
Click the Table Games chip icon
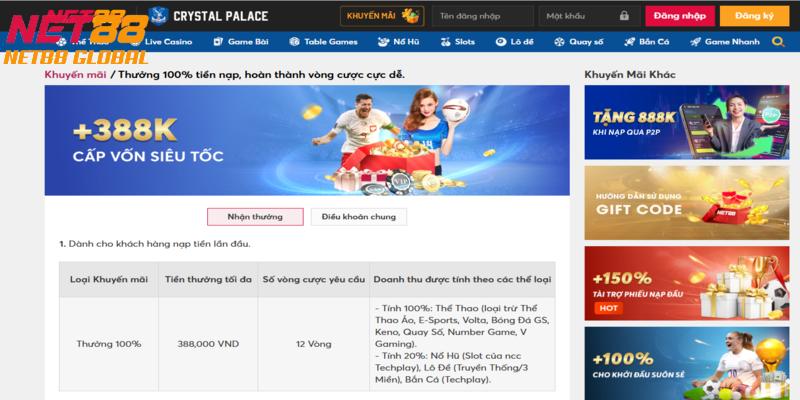[294, 42]
